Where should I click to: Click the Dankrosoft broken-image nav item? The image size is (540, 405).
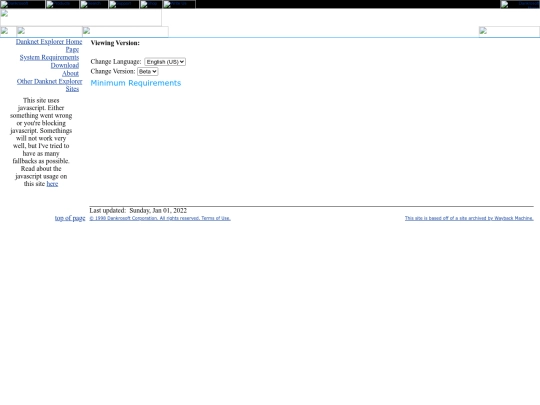tap(23, 4)
